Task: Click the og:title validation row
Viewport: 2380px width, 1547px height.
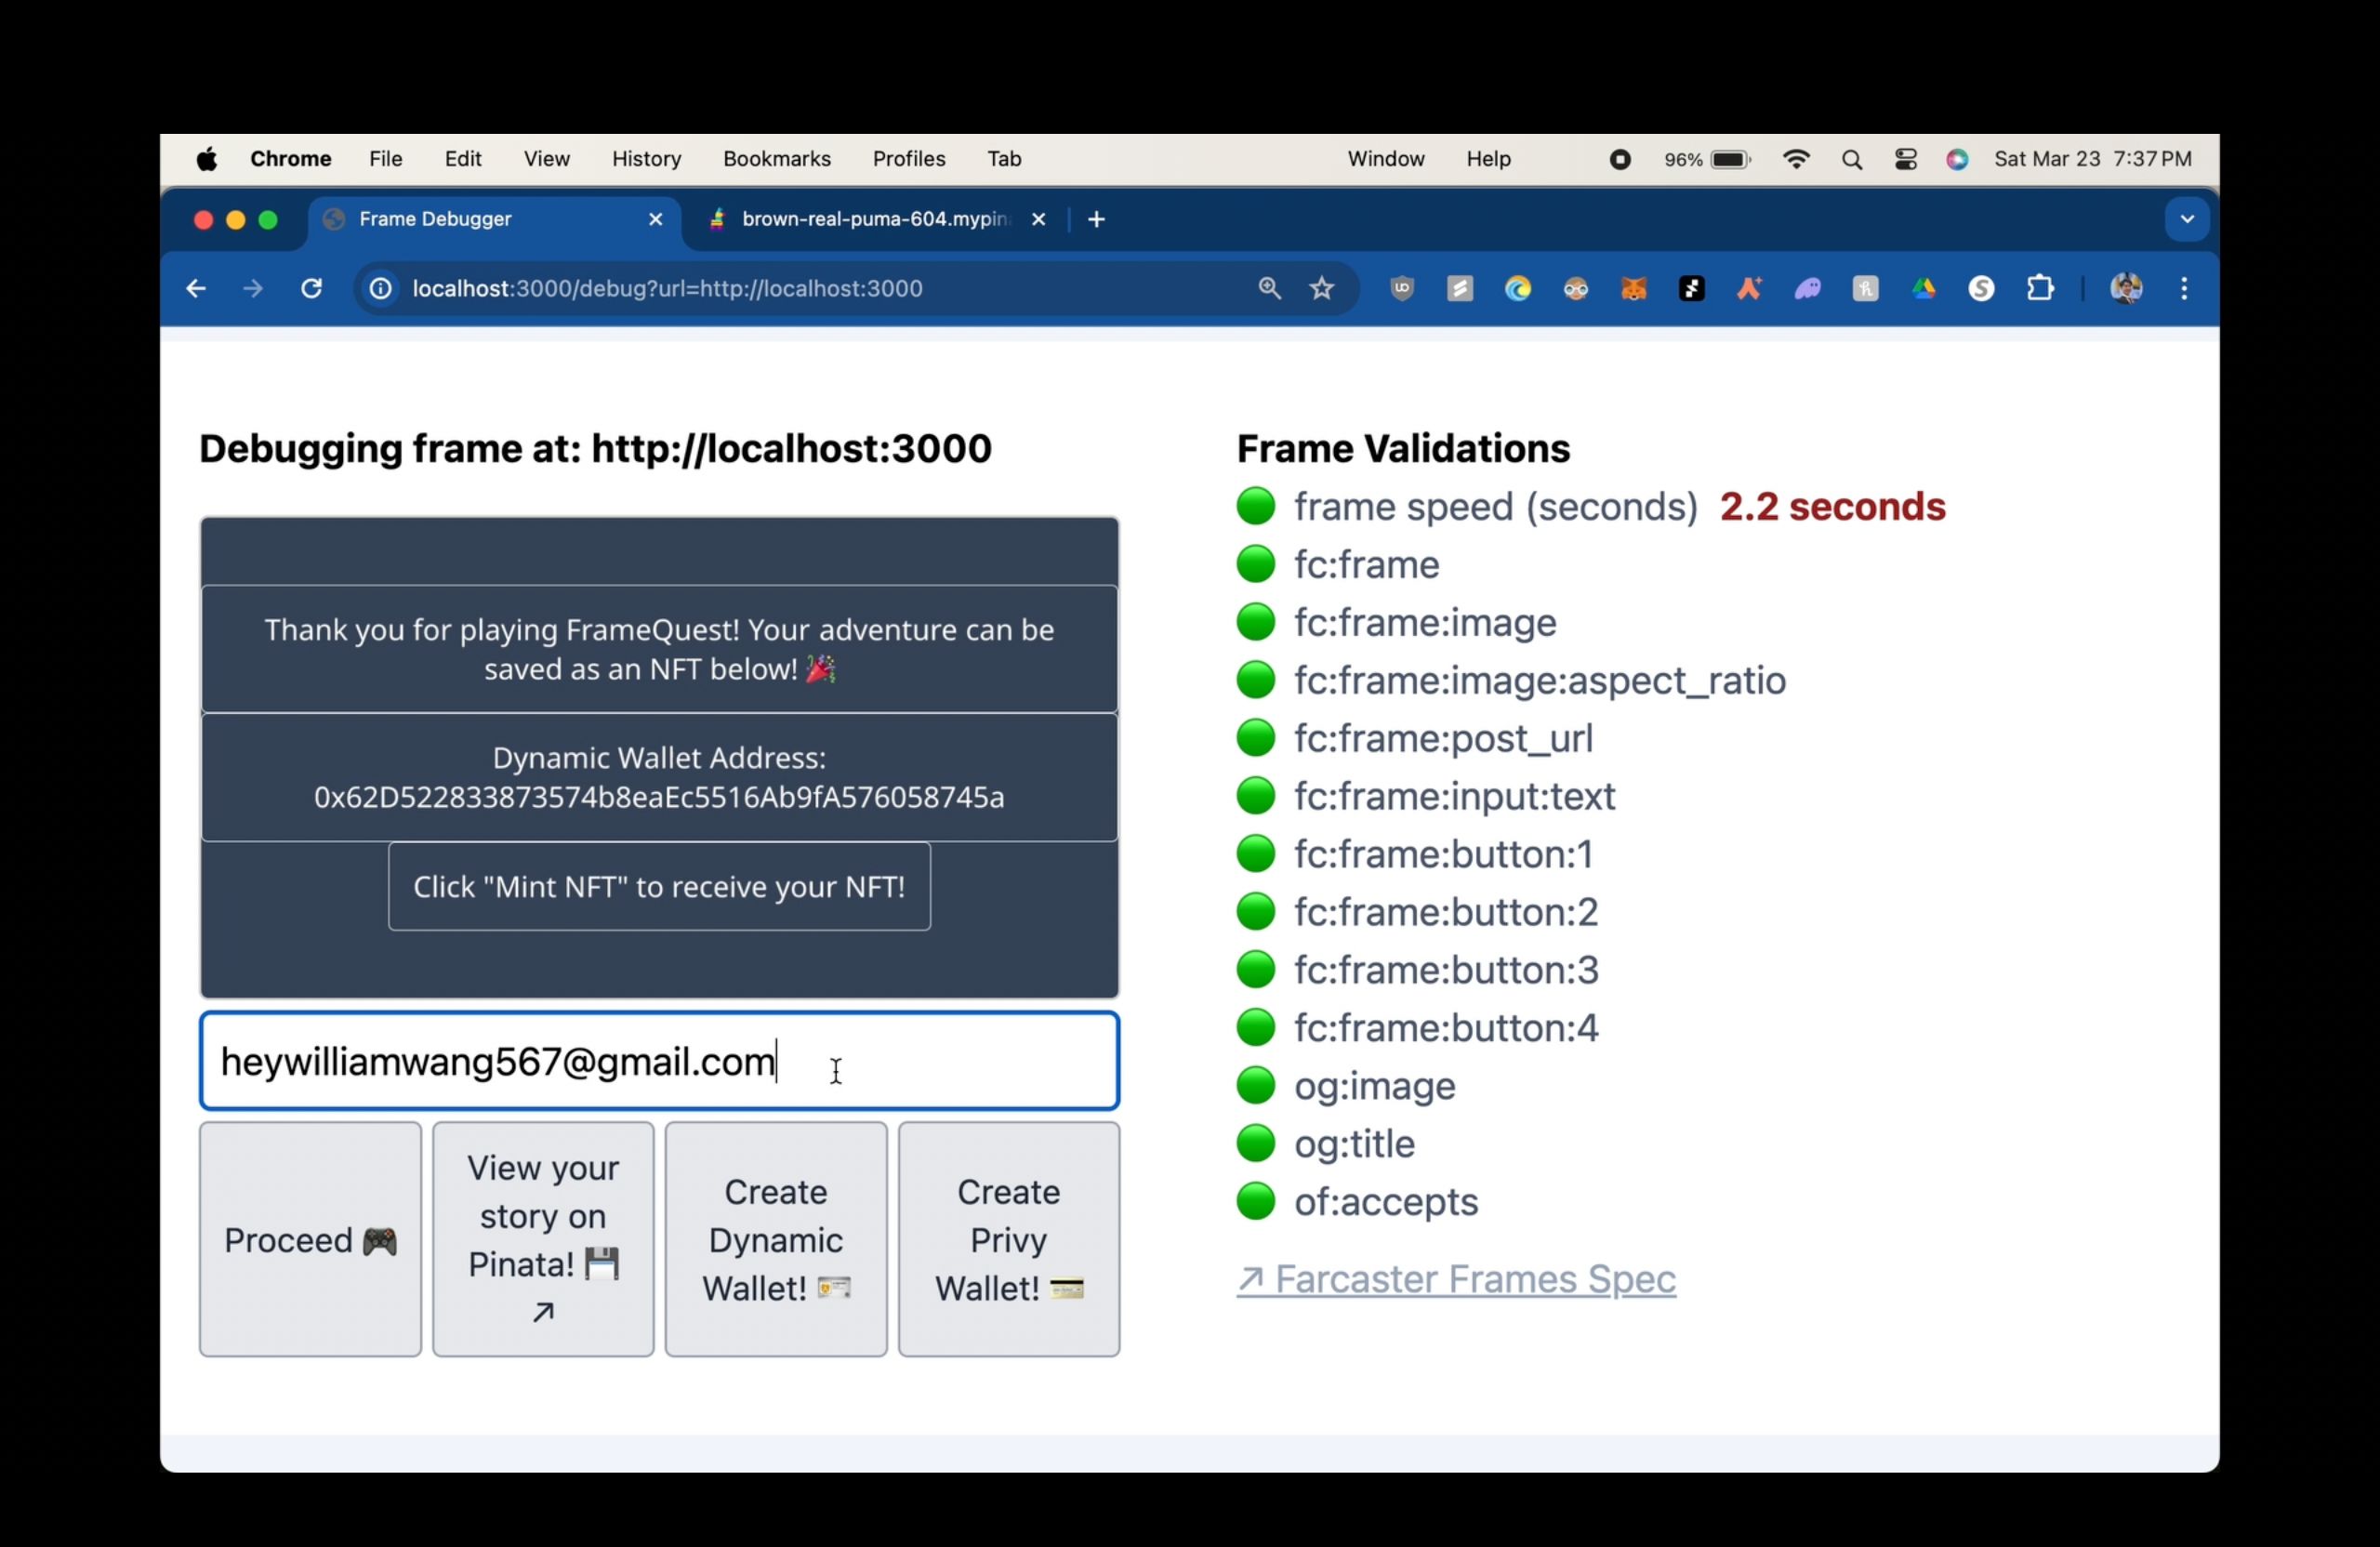Action: 1326,1144
